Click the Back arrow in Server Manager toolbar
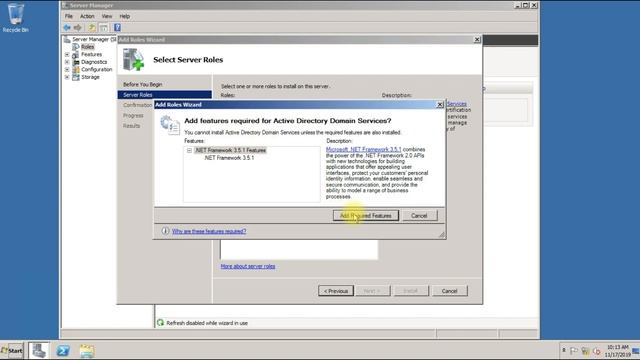The height and width of the screenshot is (360, 640). pos(67,27)
